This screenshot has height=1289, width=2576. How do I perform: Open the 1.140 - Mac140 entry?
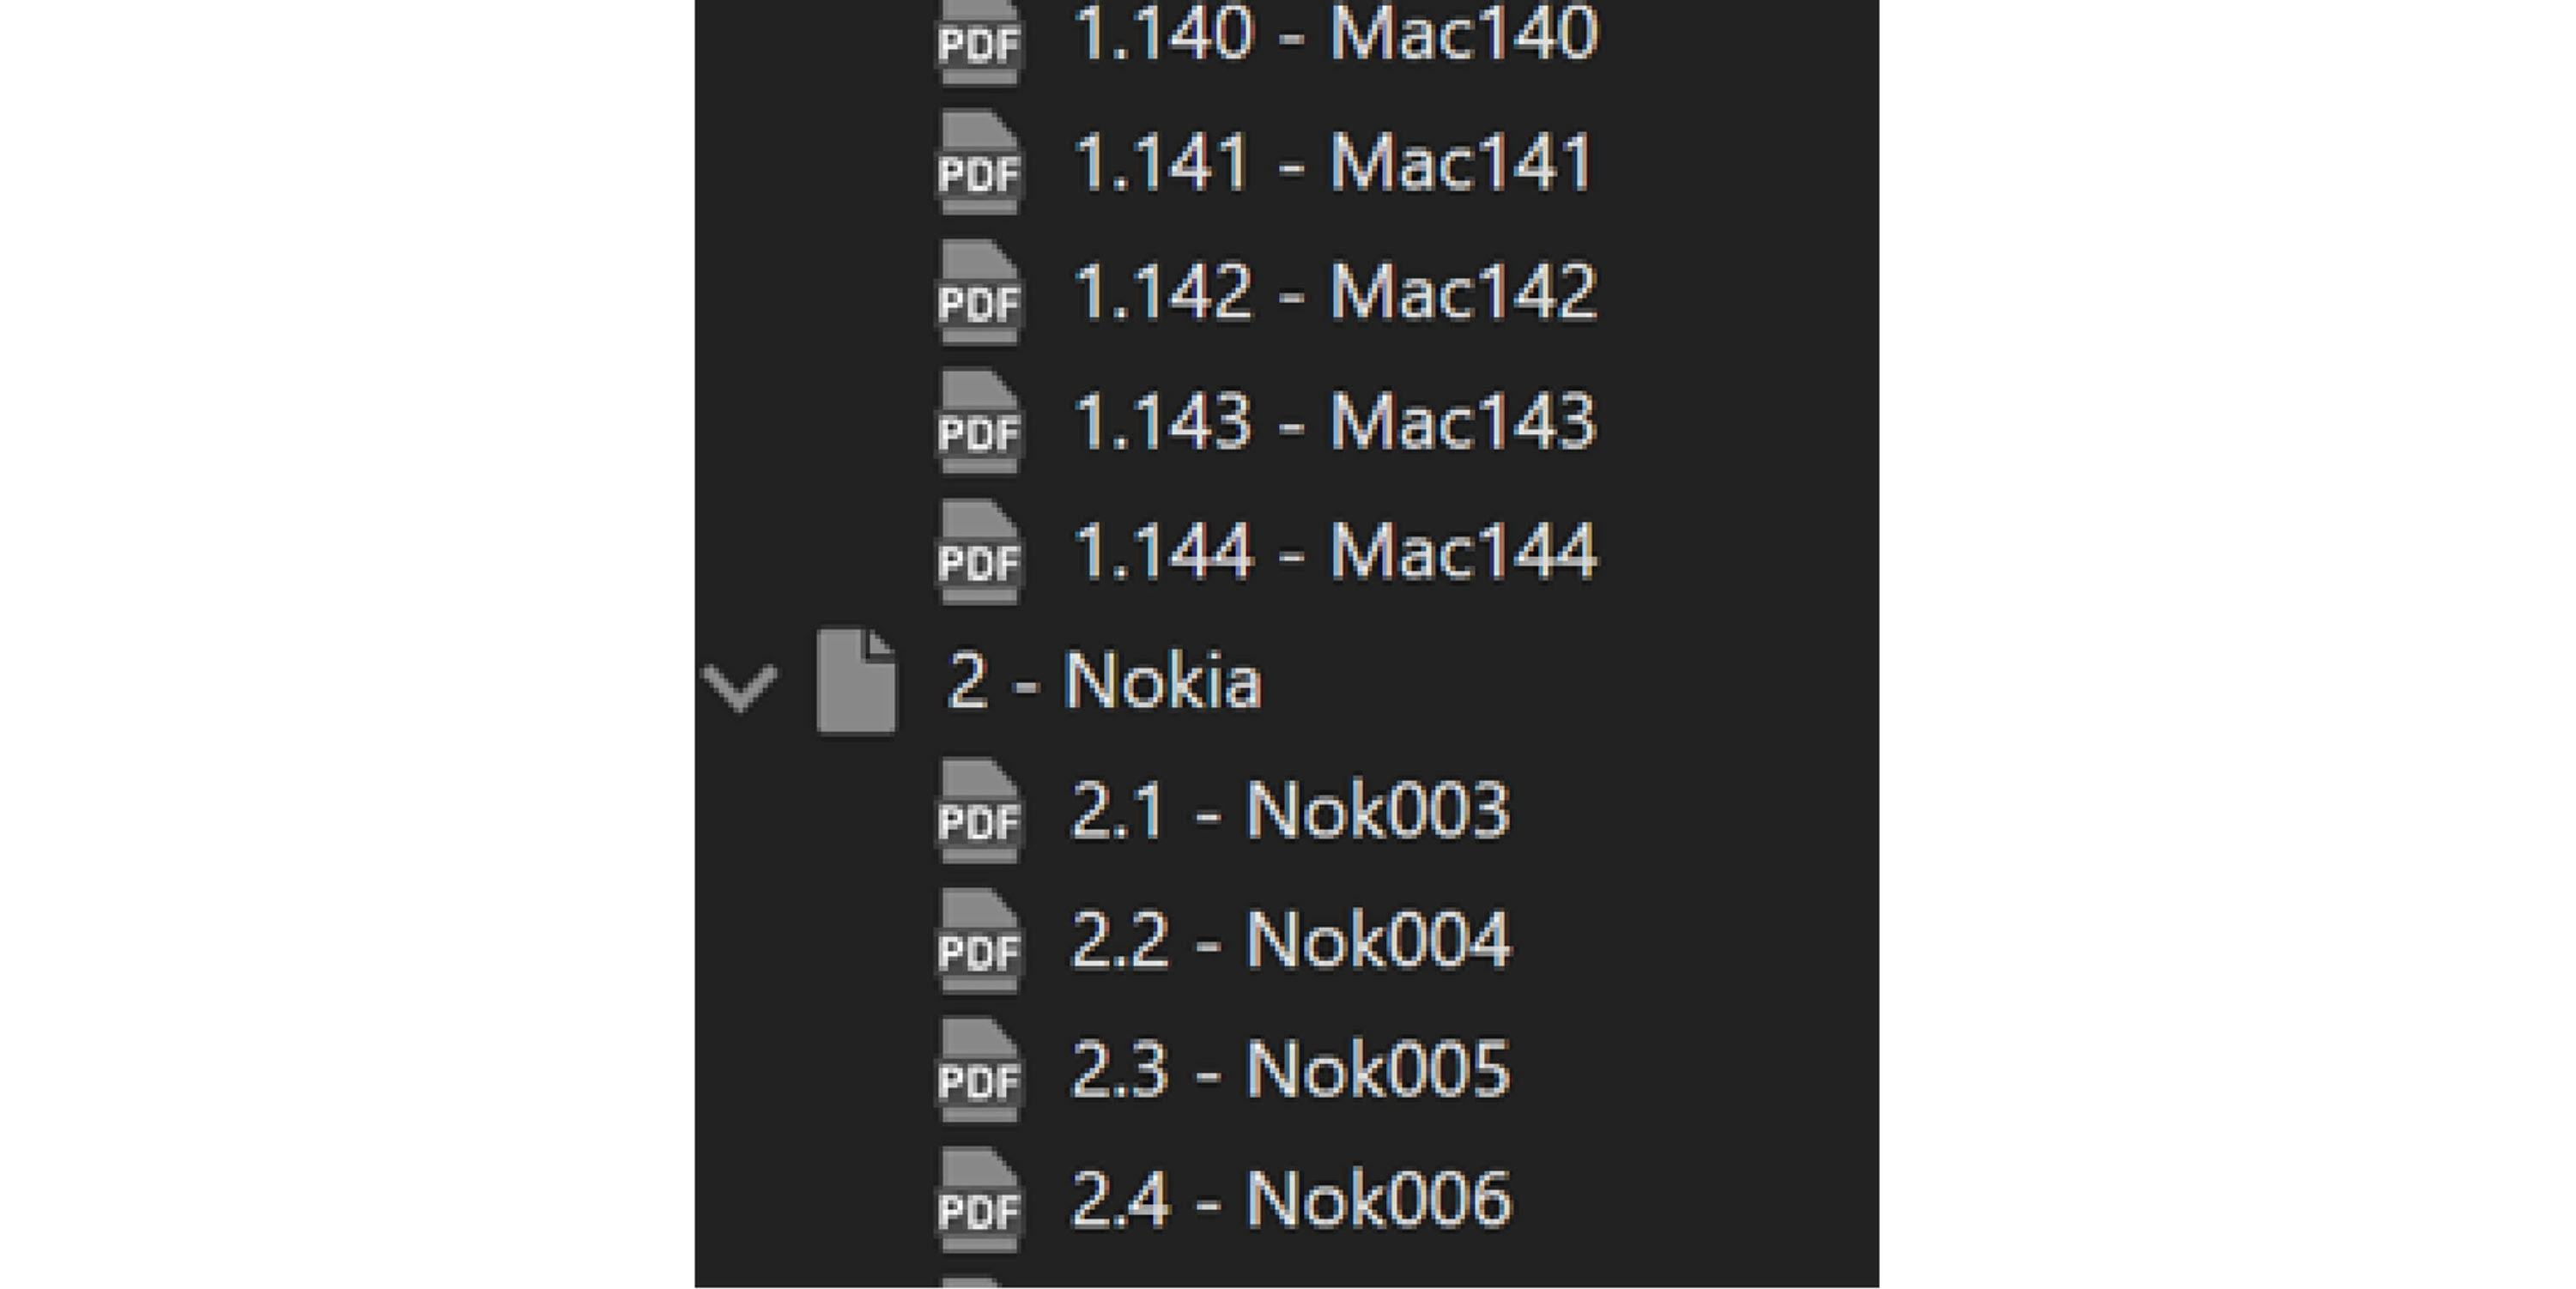coord(1334,34)
